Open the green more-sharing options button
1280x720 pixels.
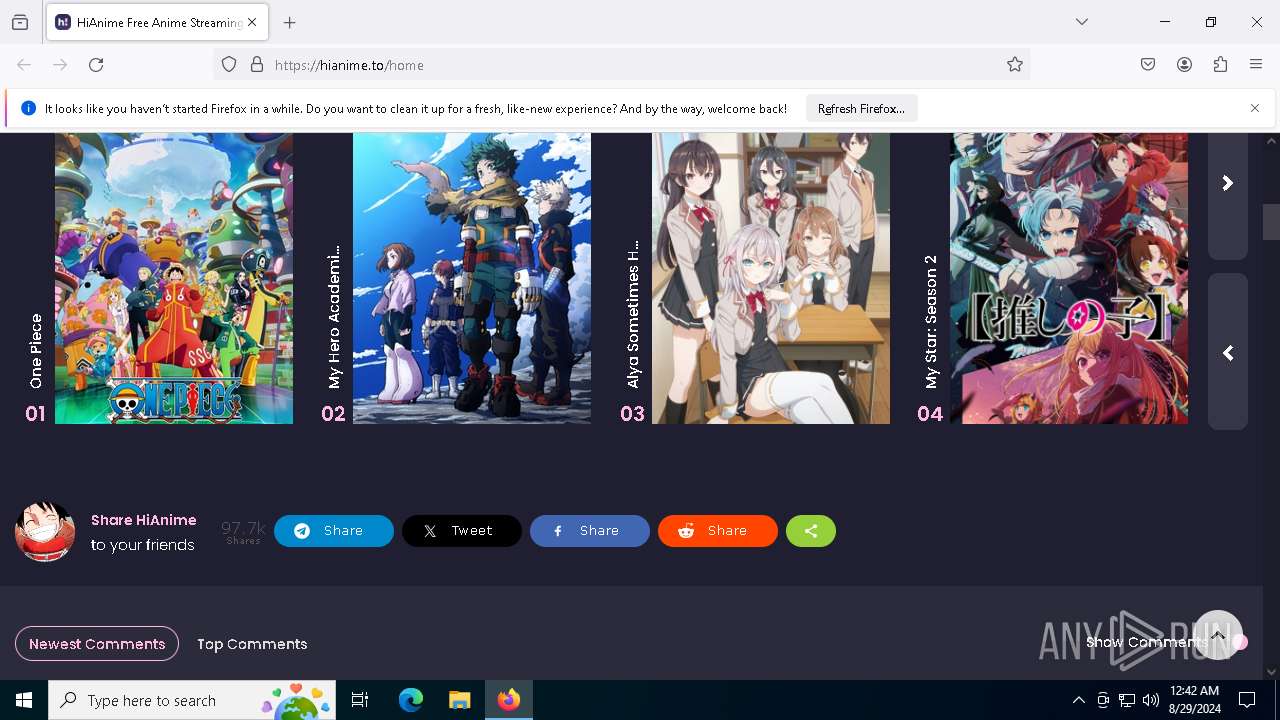tap(811, 531)
